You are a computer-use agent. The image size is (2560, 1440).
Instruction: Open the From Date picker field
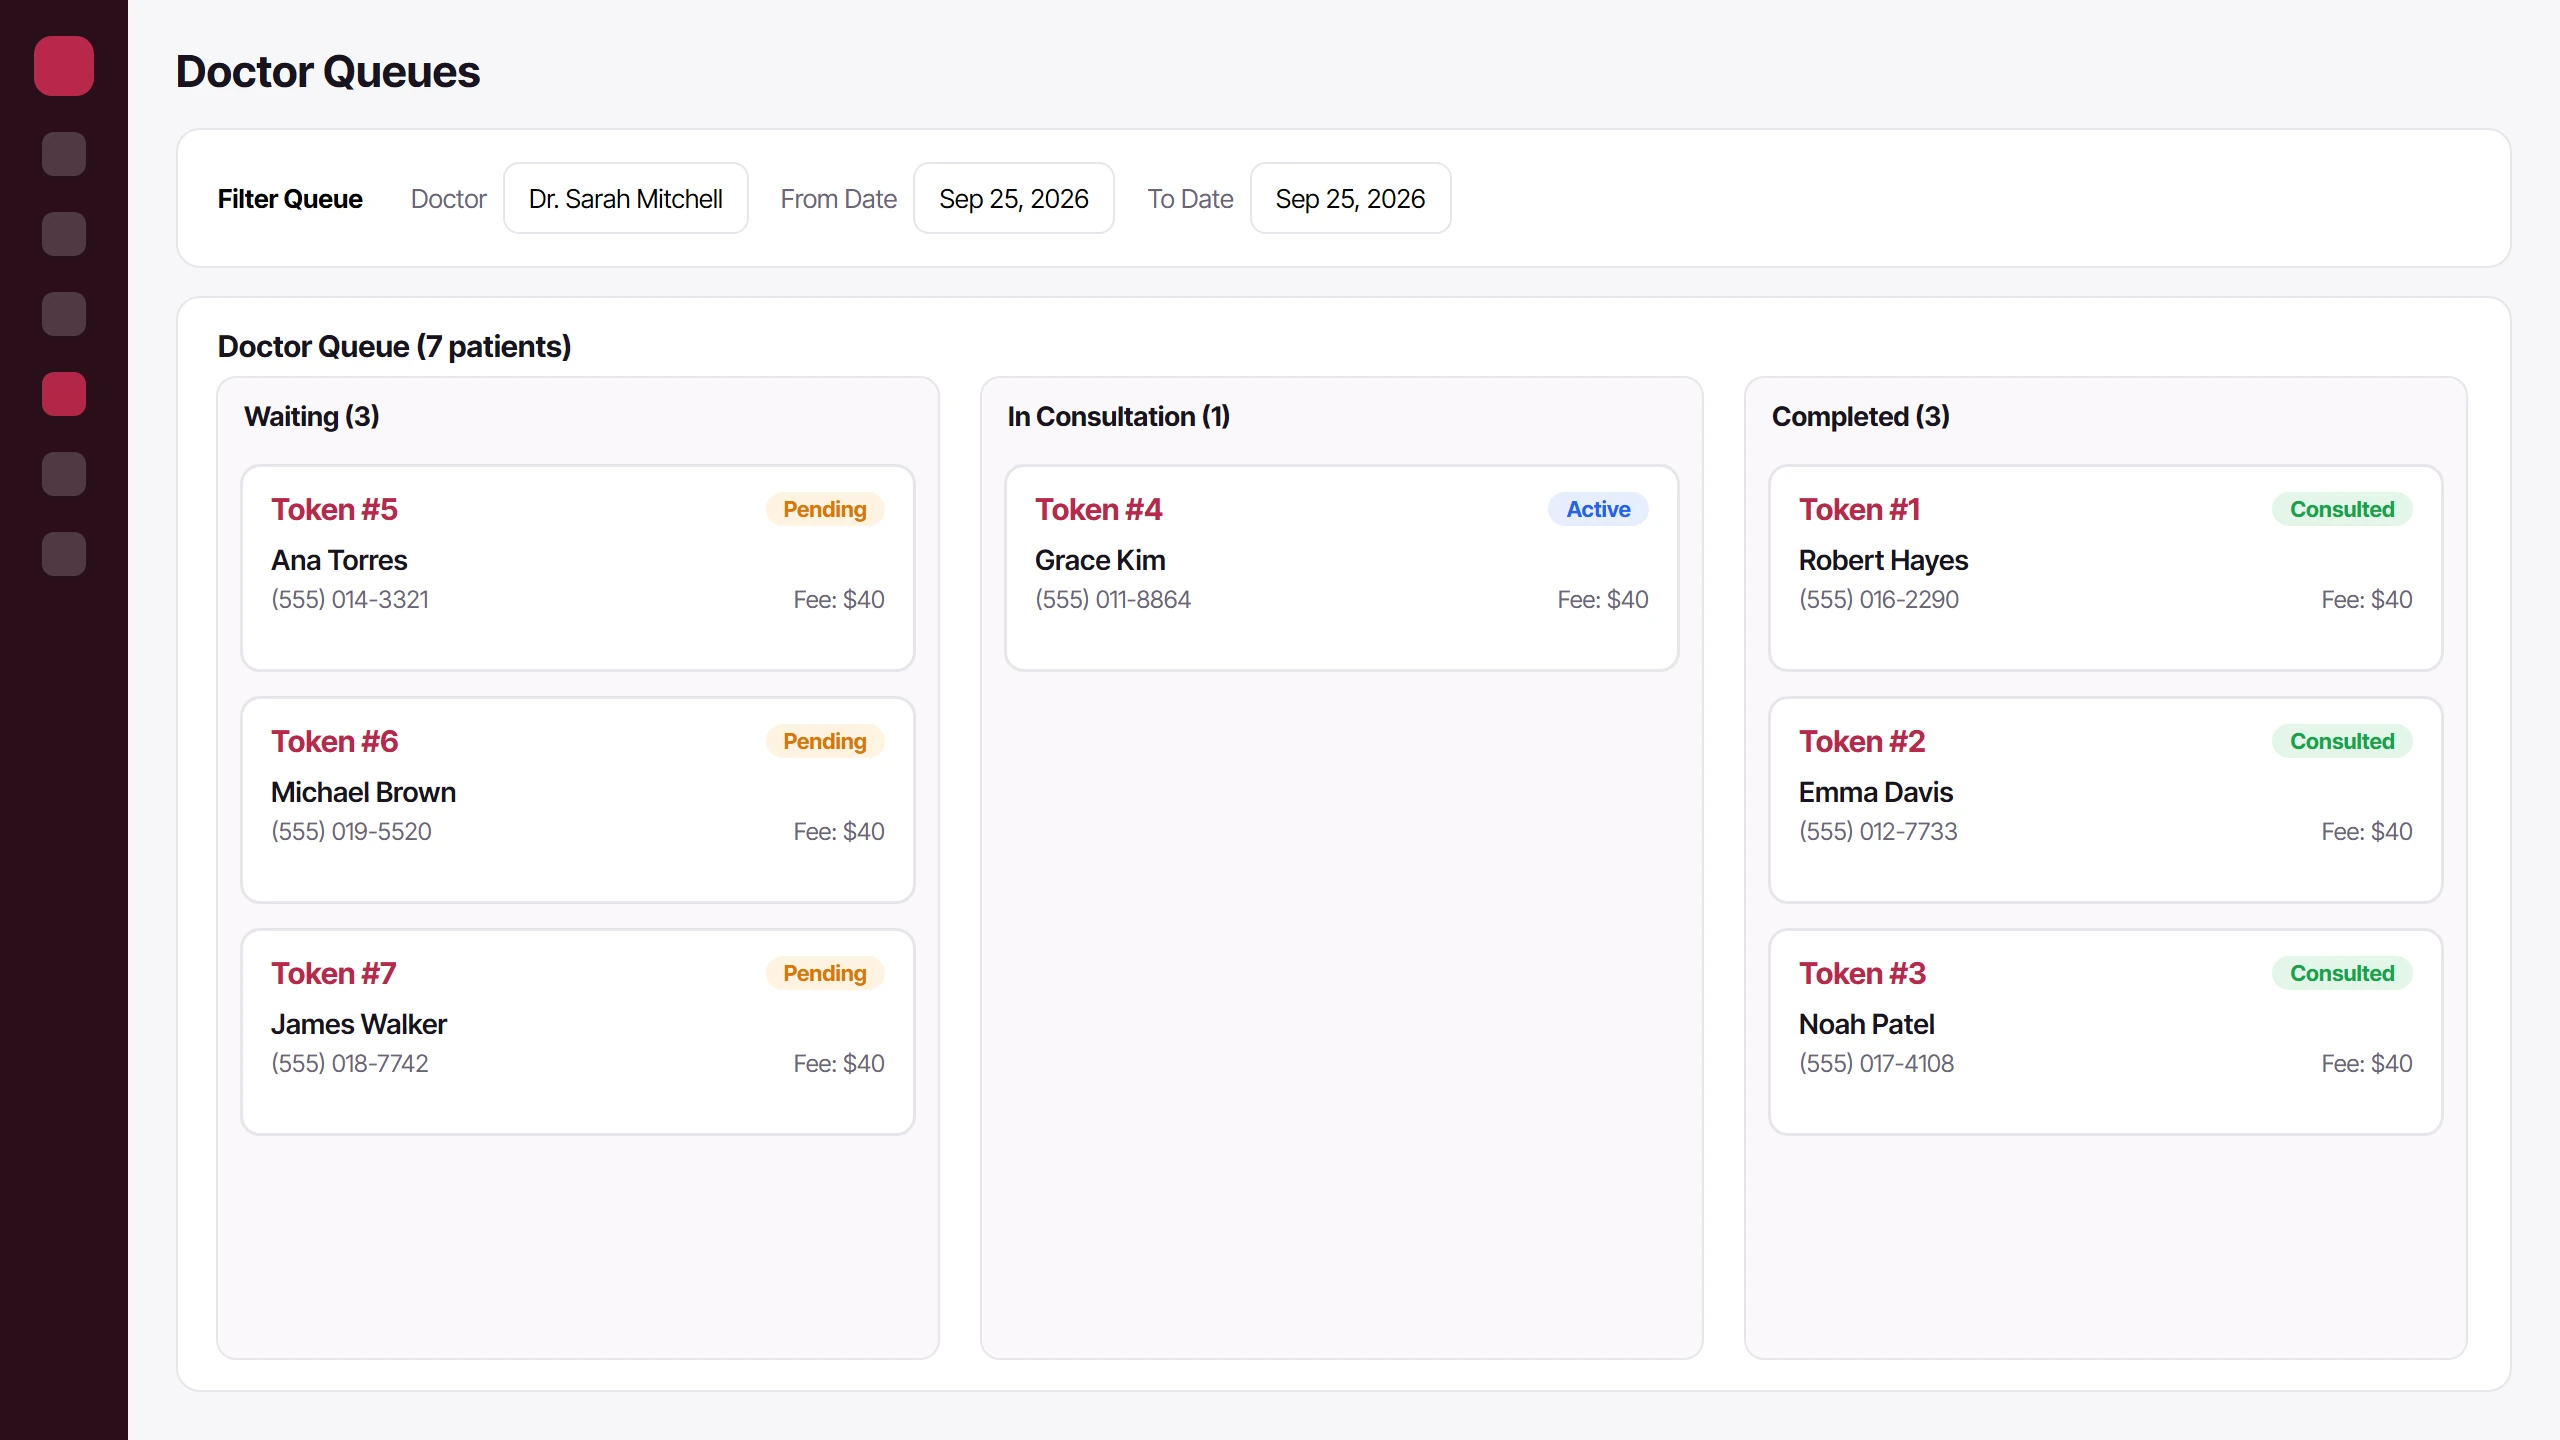pos(1013,198)
